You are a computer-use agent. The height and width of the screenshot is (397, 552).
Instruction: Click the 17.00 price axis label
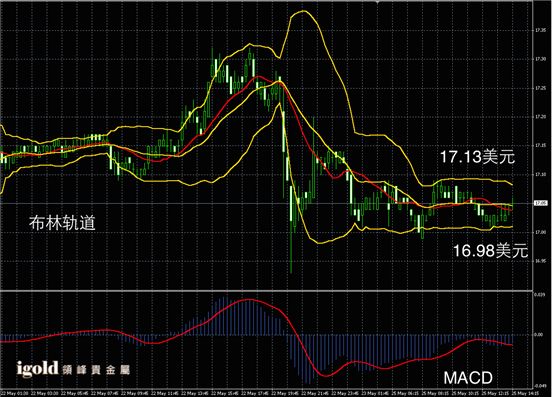540,232
